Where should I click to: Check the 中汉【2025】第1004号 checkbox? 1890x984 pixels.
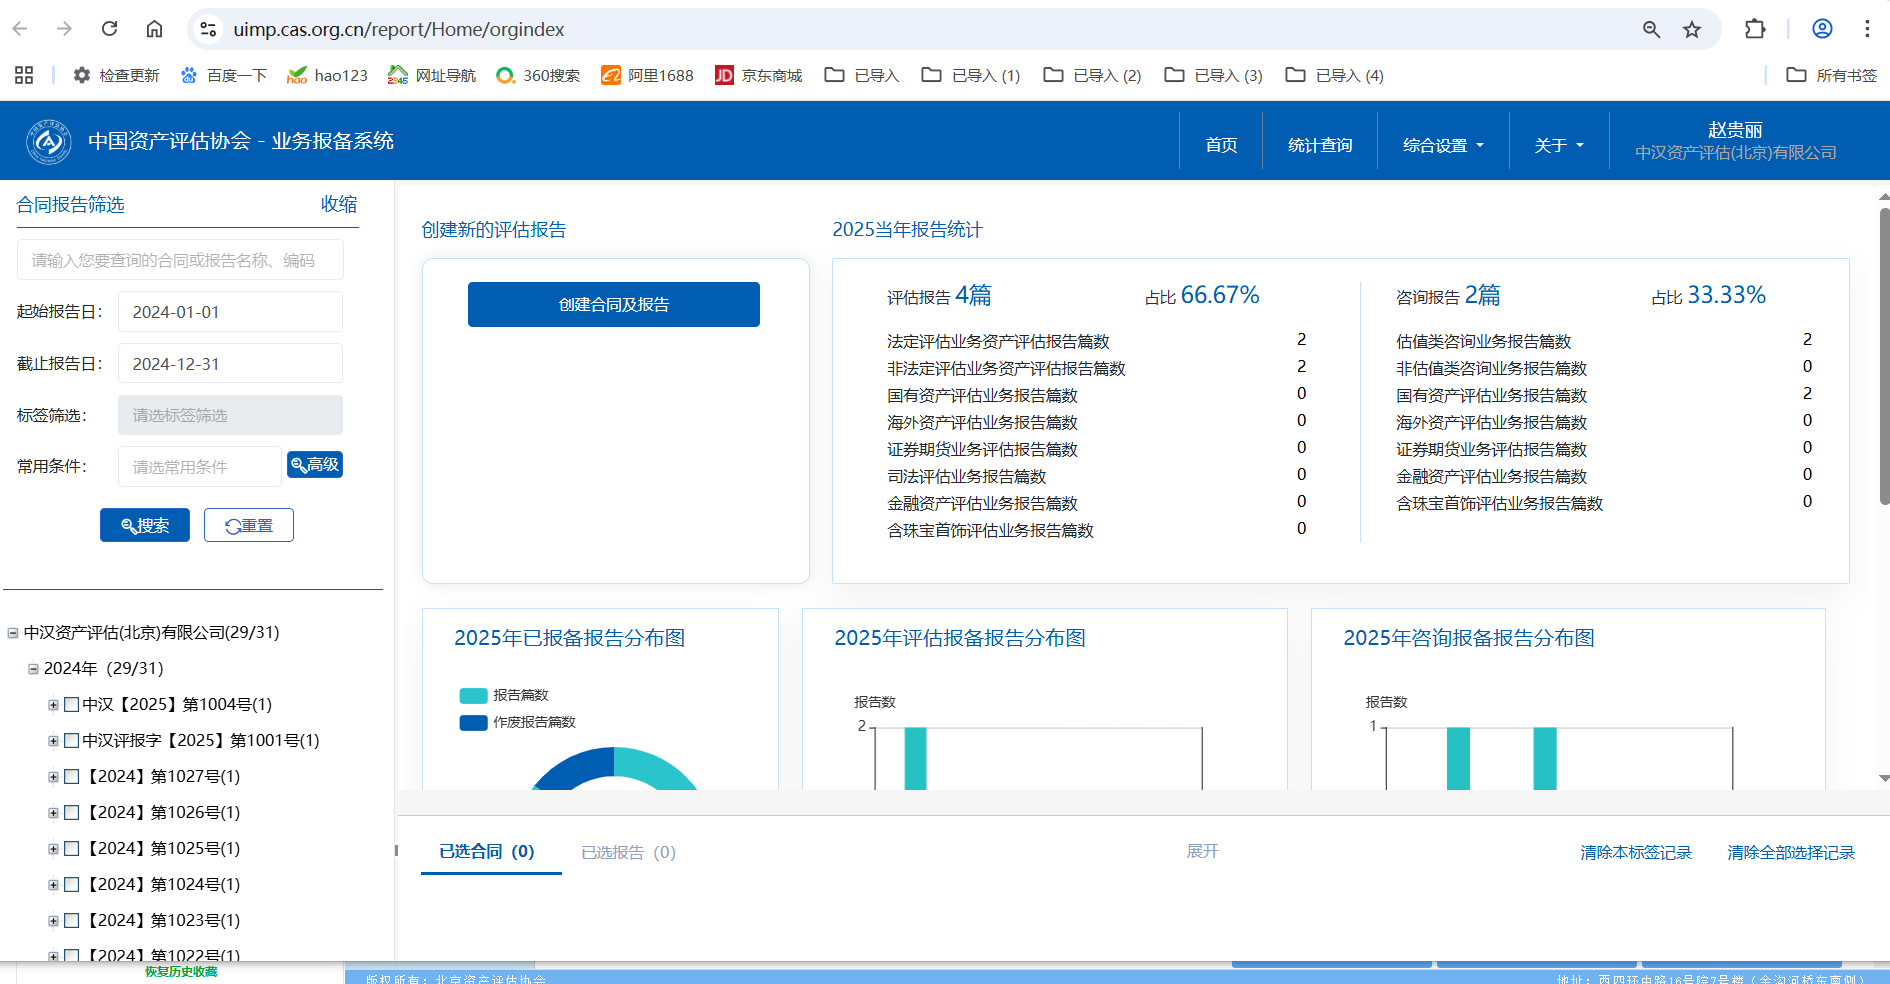(71, 705)
